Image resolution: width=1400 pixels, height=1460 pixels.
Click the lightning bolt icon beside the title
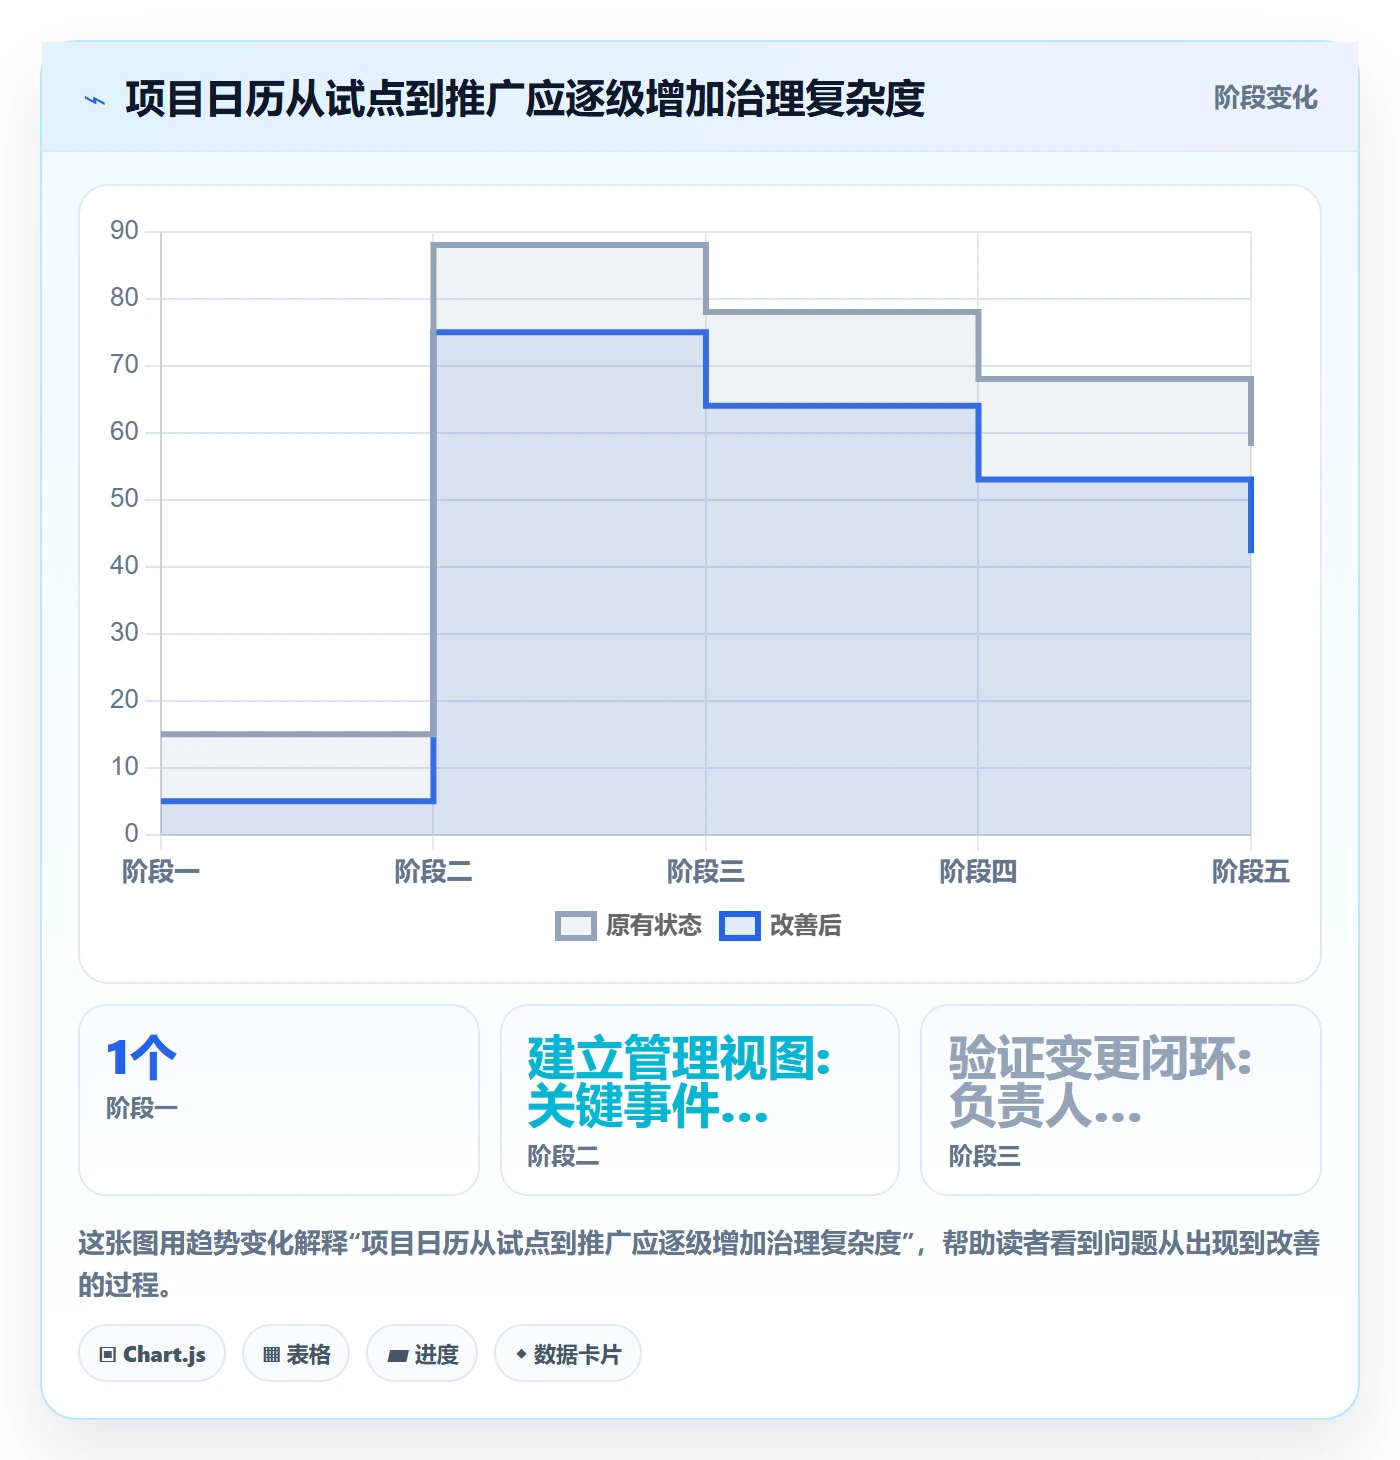pos(95,100)
